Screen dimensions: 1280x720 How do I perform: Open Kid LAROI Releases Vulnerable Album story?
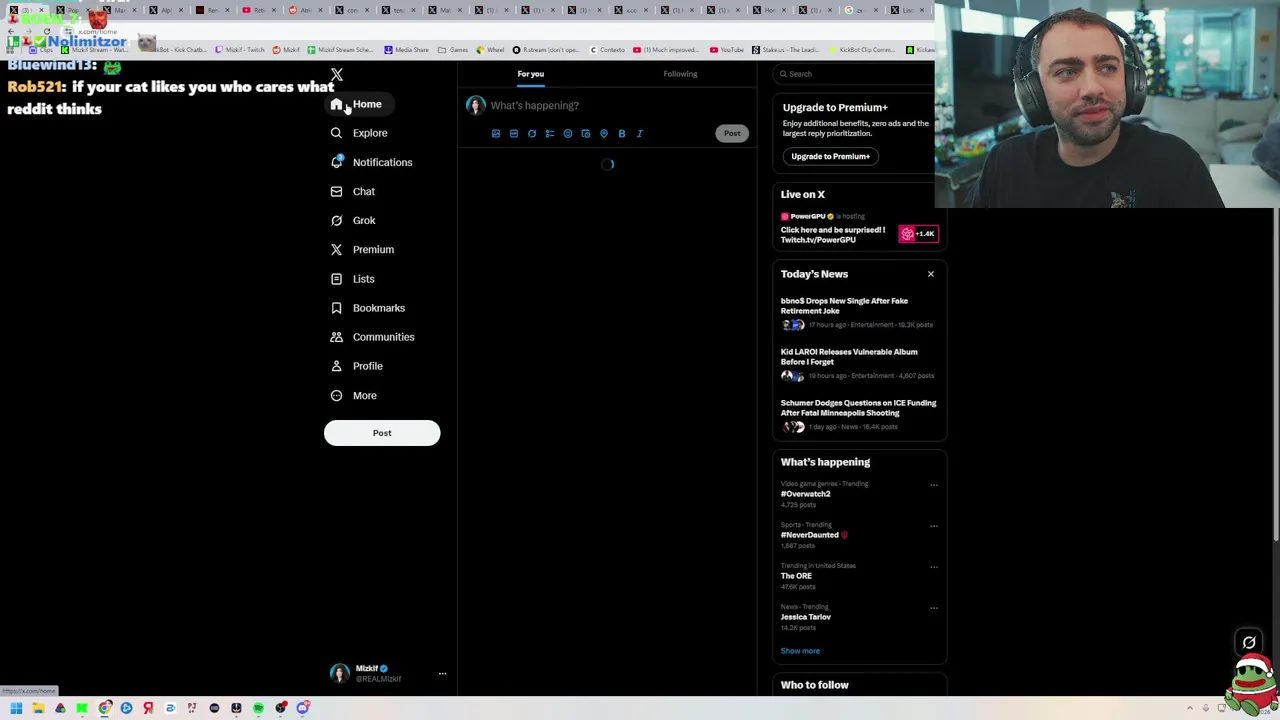point(858,363)
